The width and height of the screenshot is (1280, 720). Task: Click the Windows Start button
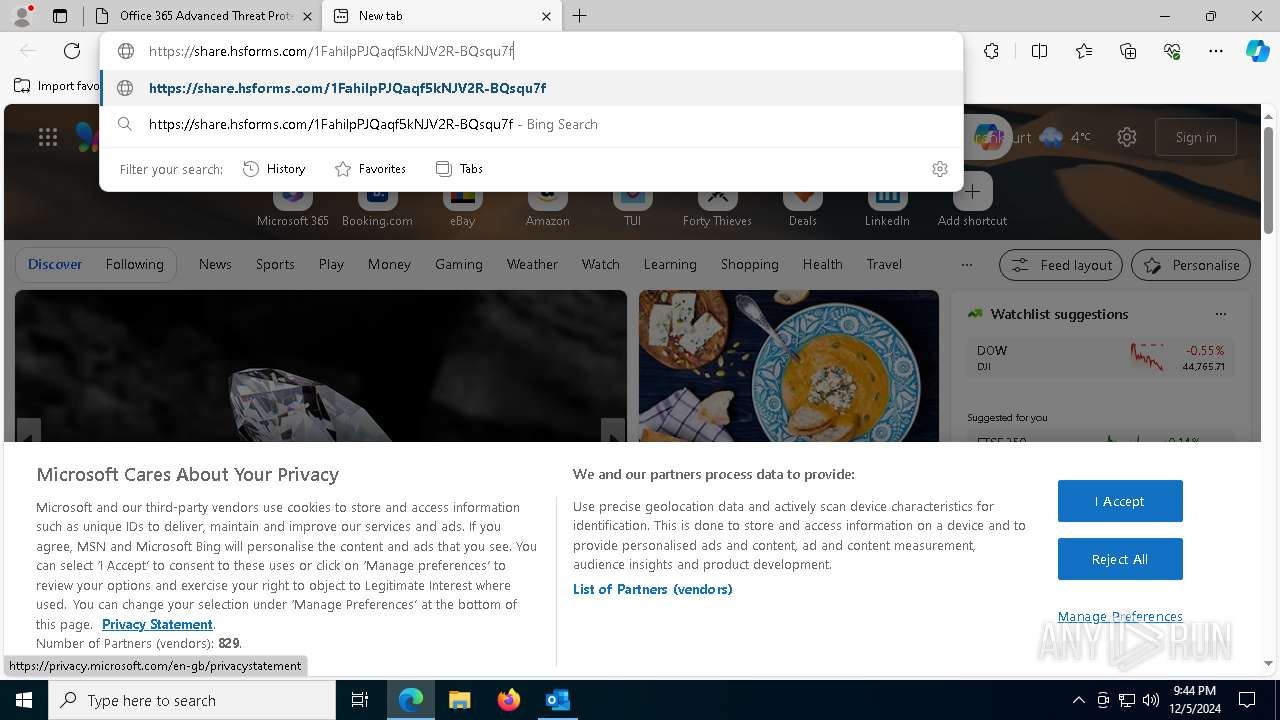[x=24, y=700]
